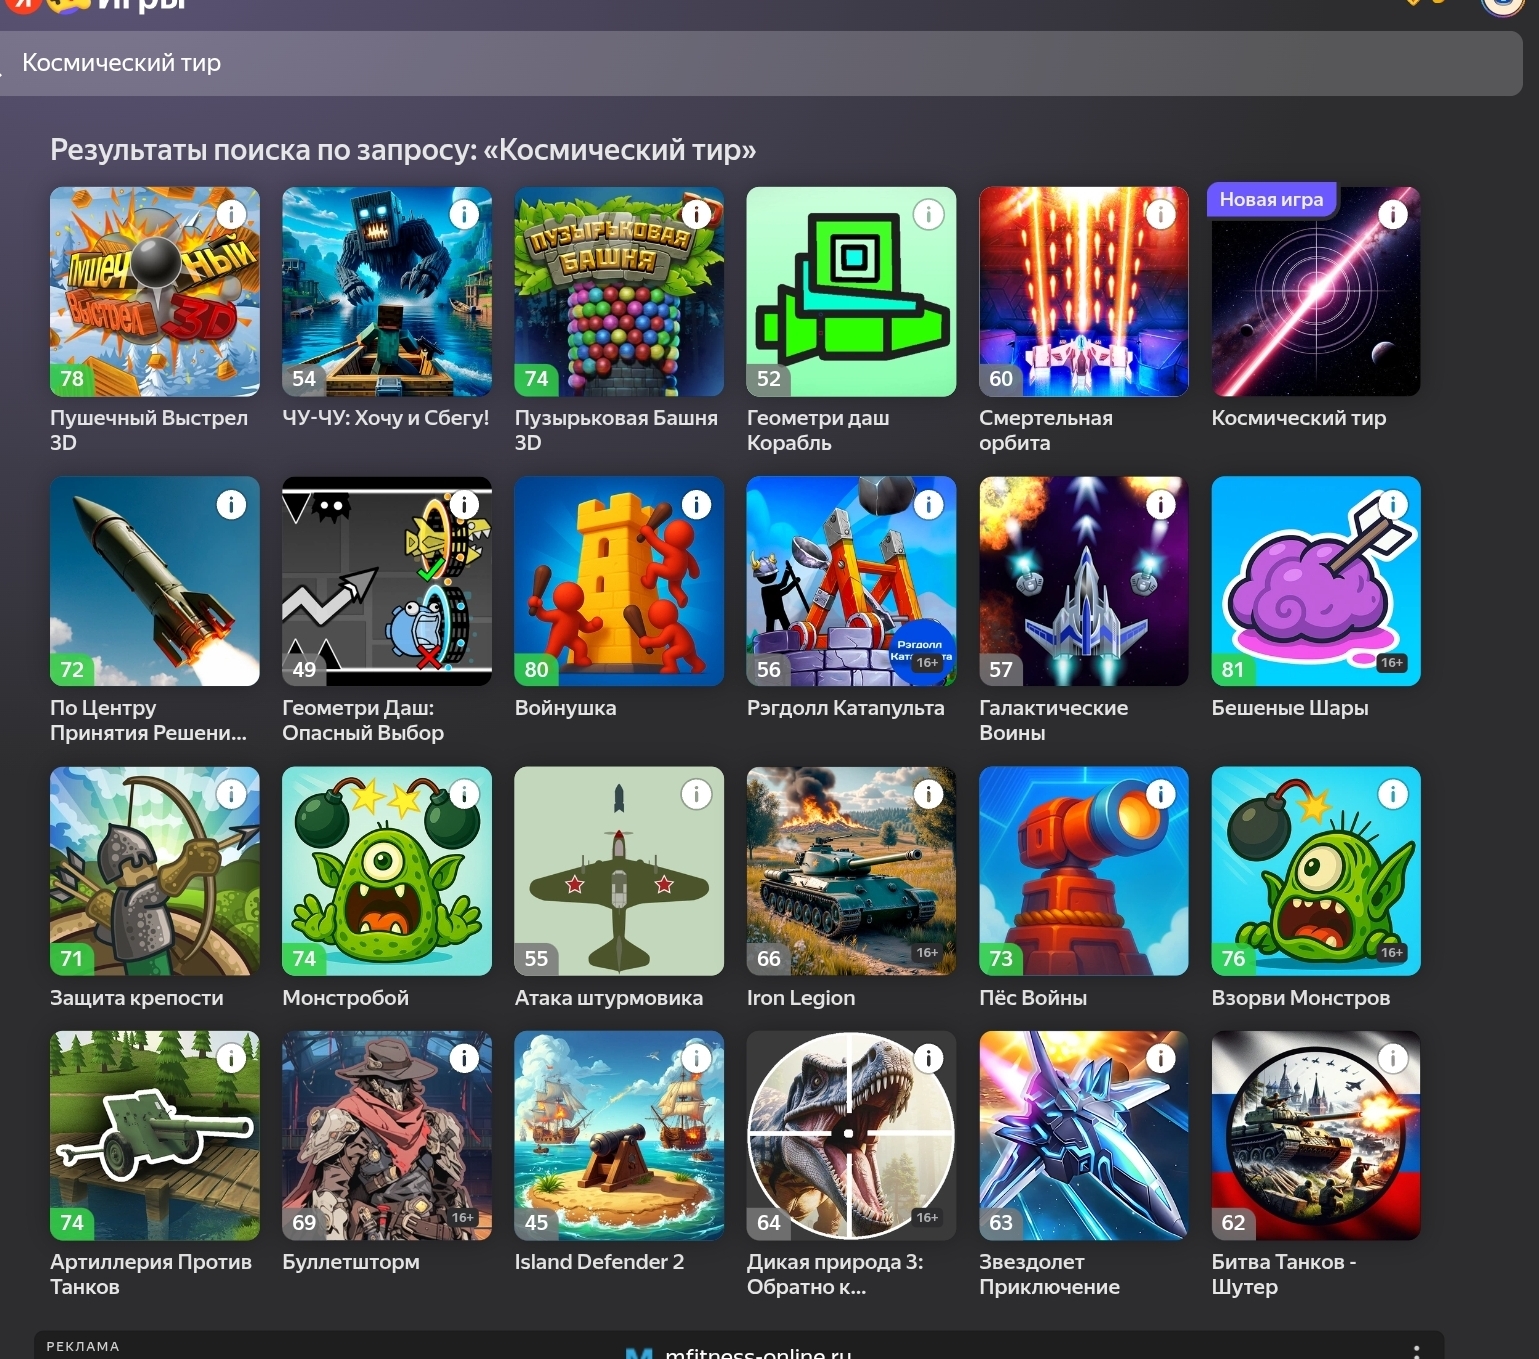Image resolution: width=1539 pixels, height=1359 pixels.
Task: Launch Атака штурмовика game thumbnail
Action: (x=618, y=871)
